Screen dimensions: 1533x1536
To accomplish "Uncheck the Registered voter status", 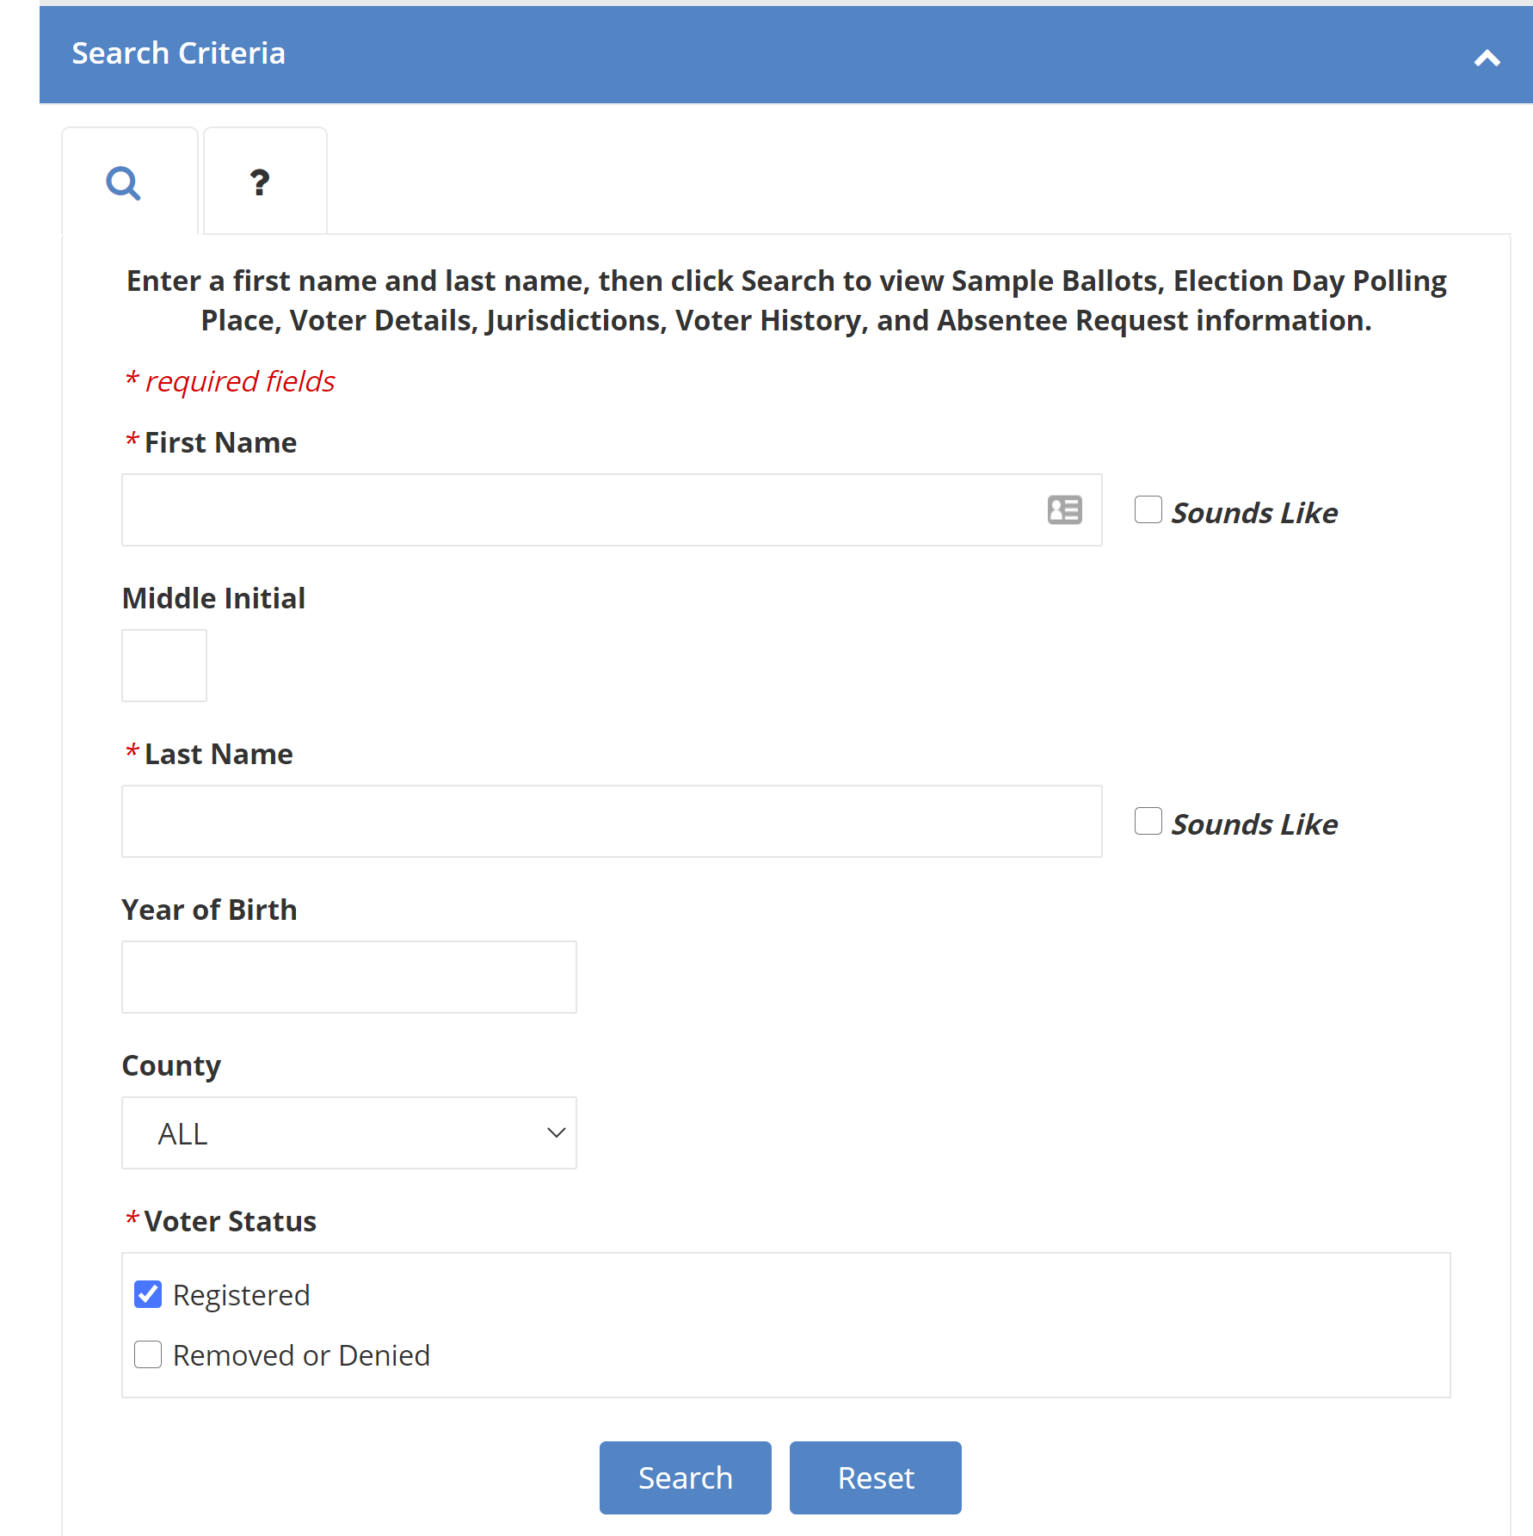I will coord(147,1293).
